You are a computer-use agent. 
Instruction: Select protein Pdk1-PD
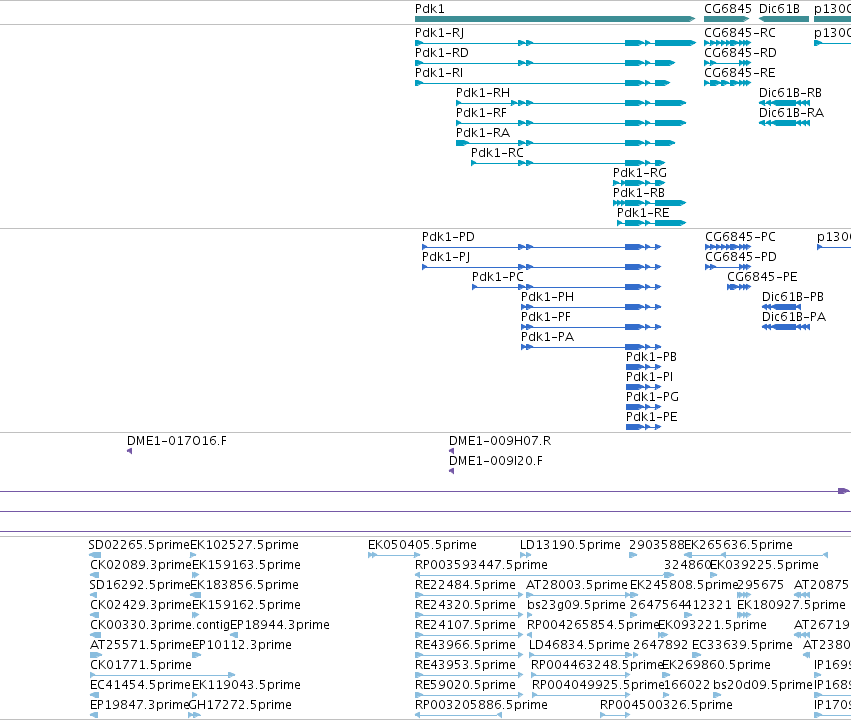(x=542, y=247)
